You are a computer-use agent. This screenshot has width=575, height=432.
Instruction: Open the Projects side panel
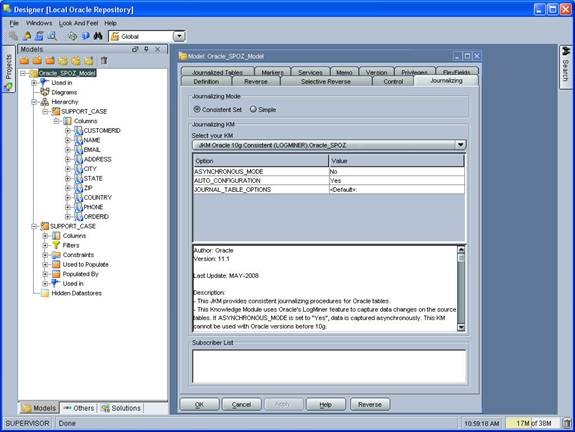point(8,69)
